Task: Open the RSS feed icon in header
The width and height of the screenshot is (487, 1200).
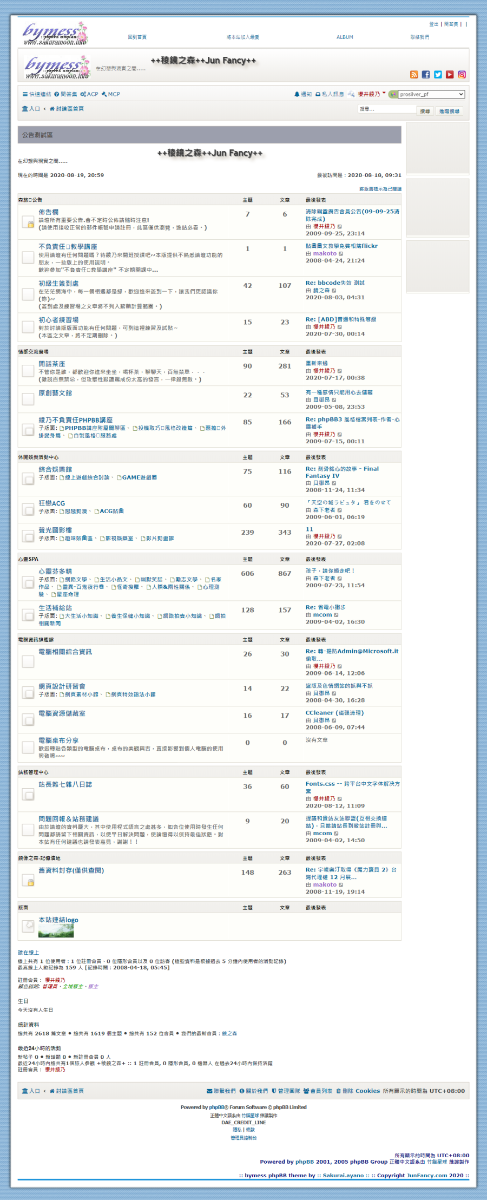Action: tap(414, 74)
